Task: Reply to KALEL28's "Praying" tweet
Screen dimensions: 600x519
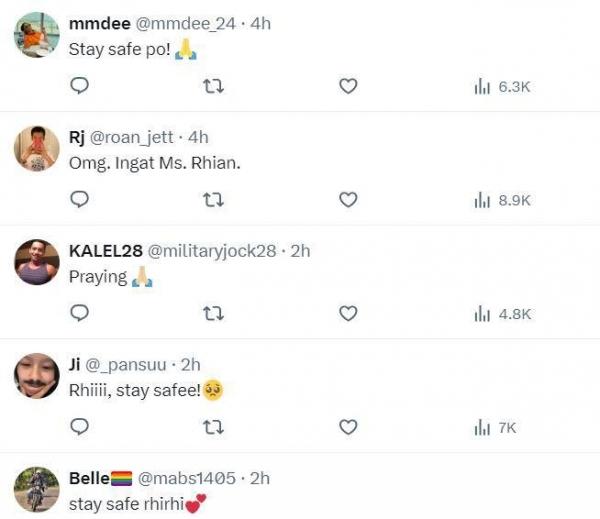Action: tap(80, 314)
